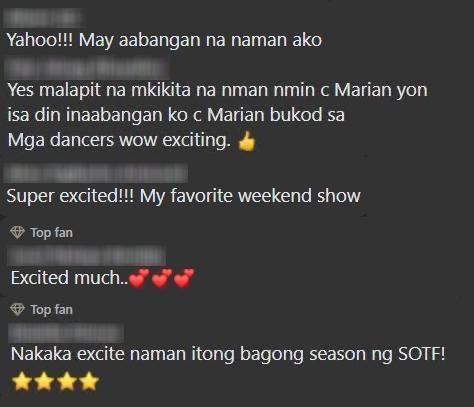
Task: Select the last heart emoji in "Excited much" comment
Action: click(x=184, y=278)
